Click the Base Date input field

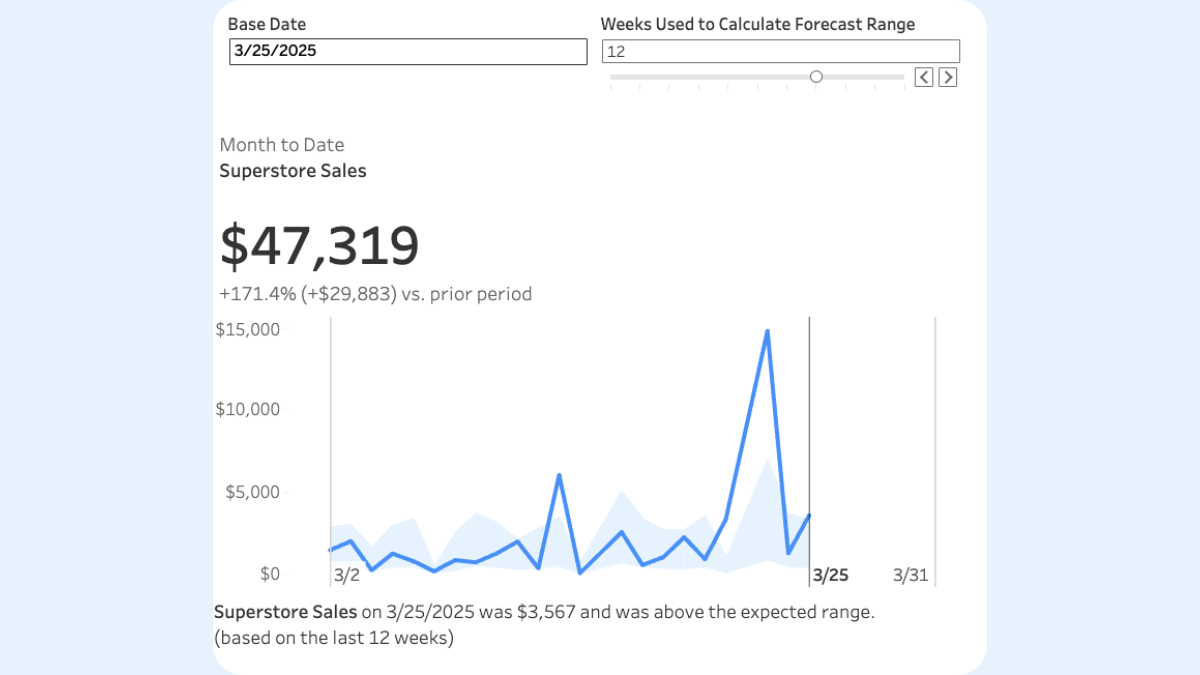pos(407,51)
